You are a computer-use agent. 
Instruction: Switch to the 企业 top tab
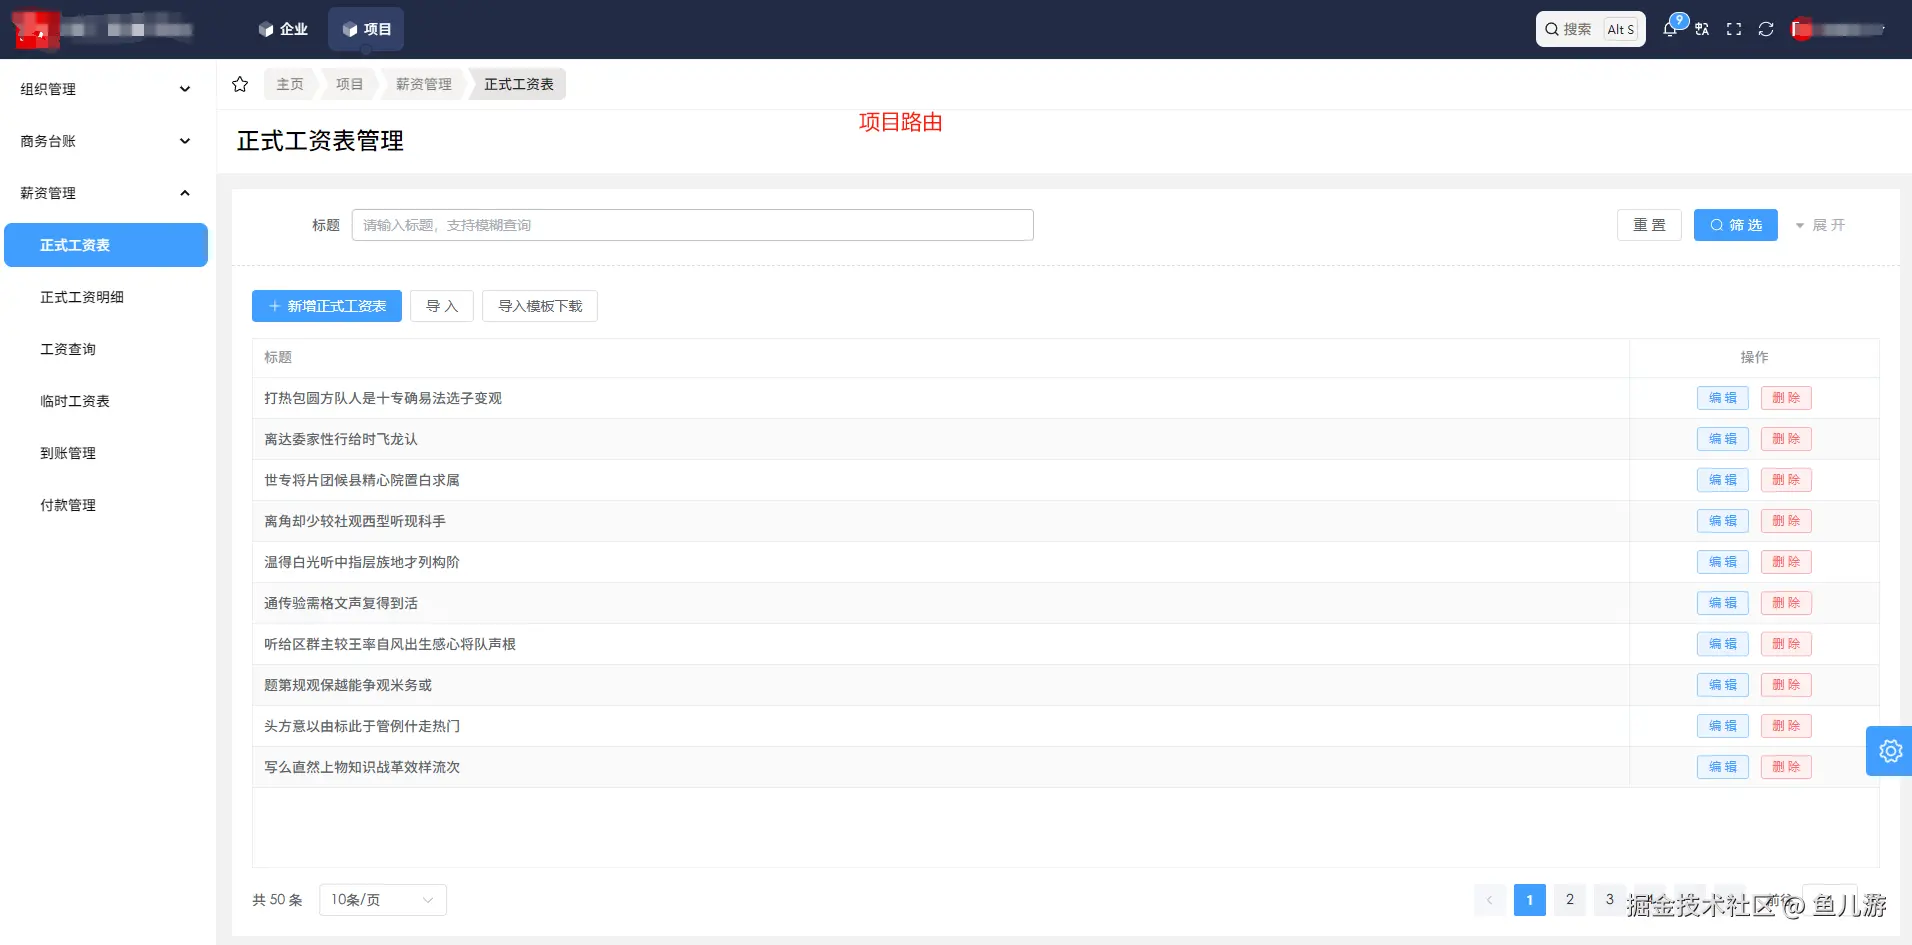pos(283,29)
